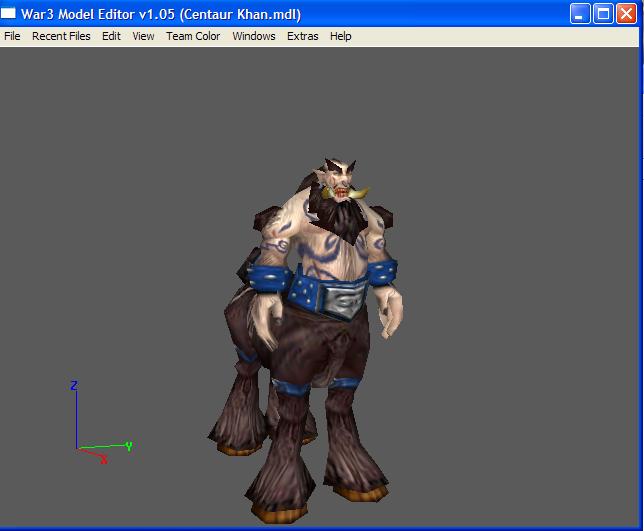The image size is (644, 531).
Task: Minimize the War3 Model Editor window
Action: [x=580, y=14]
